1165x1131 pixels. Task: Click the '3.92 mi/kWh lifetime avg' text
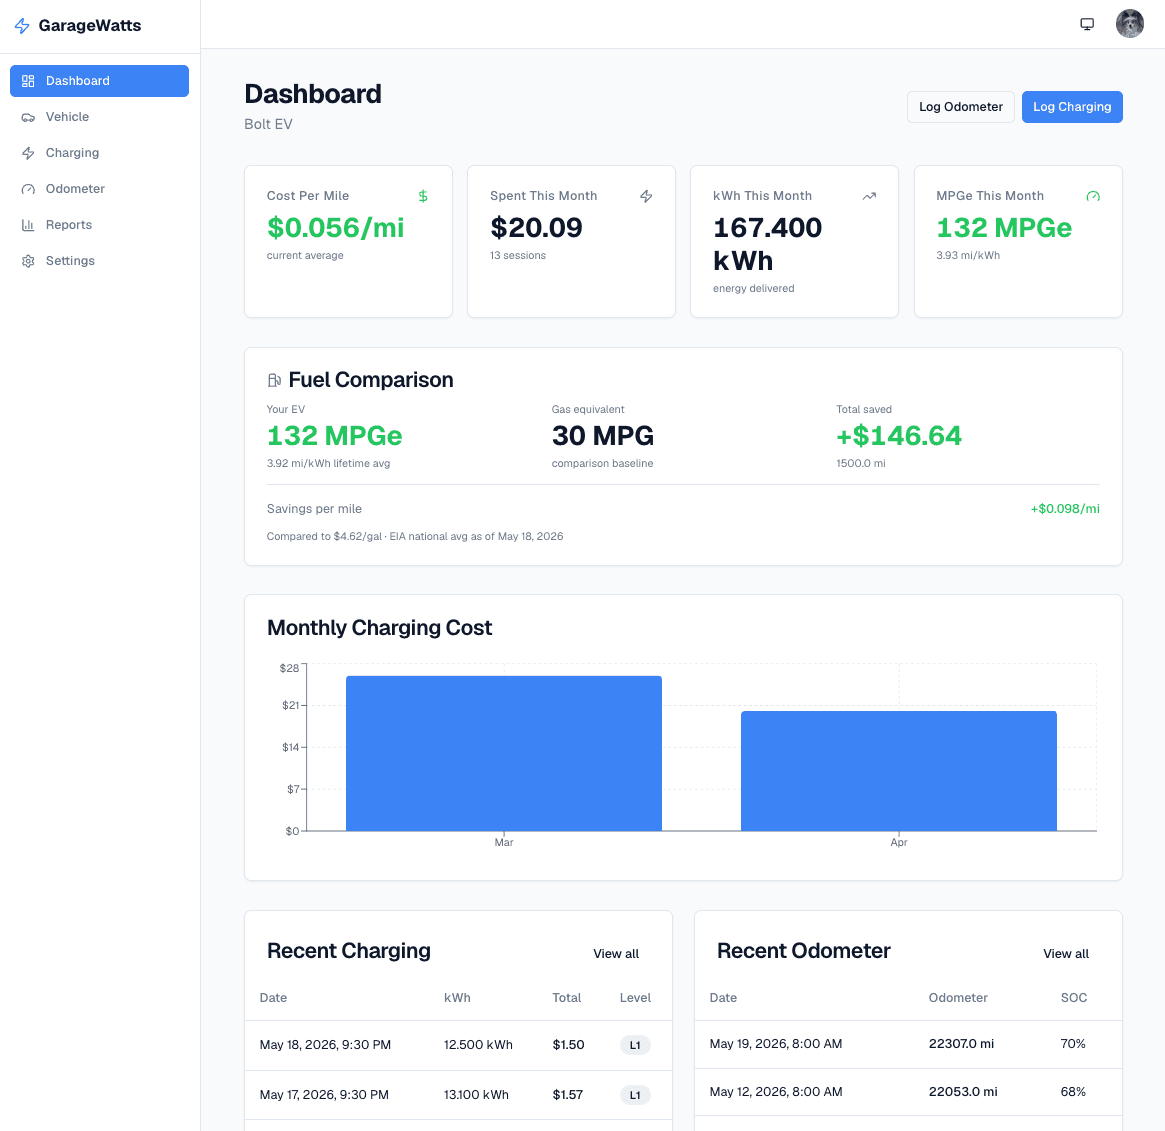(328, 464)
